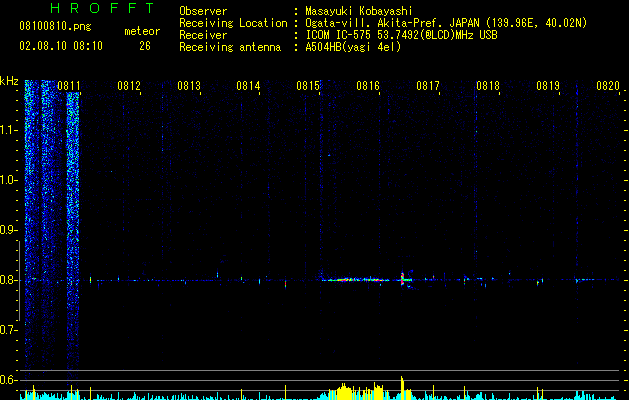The height and width of the screenshot is (400, 629).
Task: Click the 0819 time marker
Action: (x=548, y=86)
